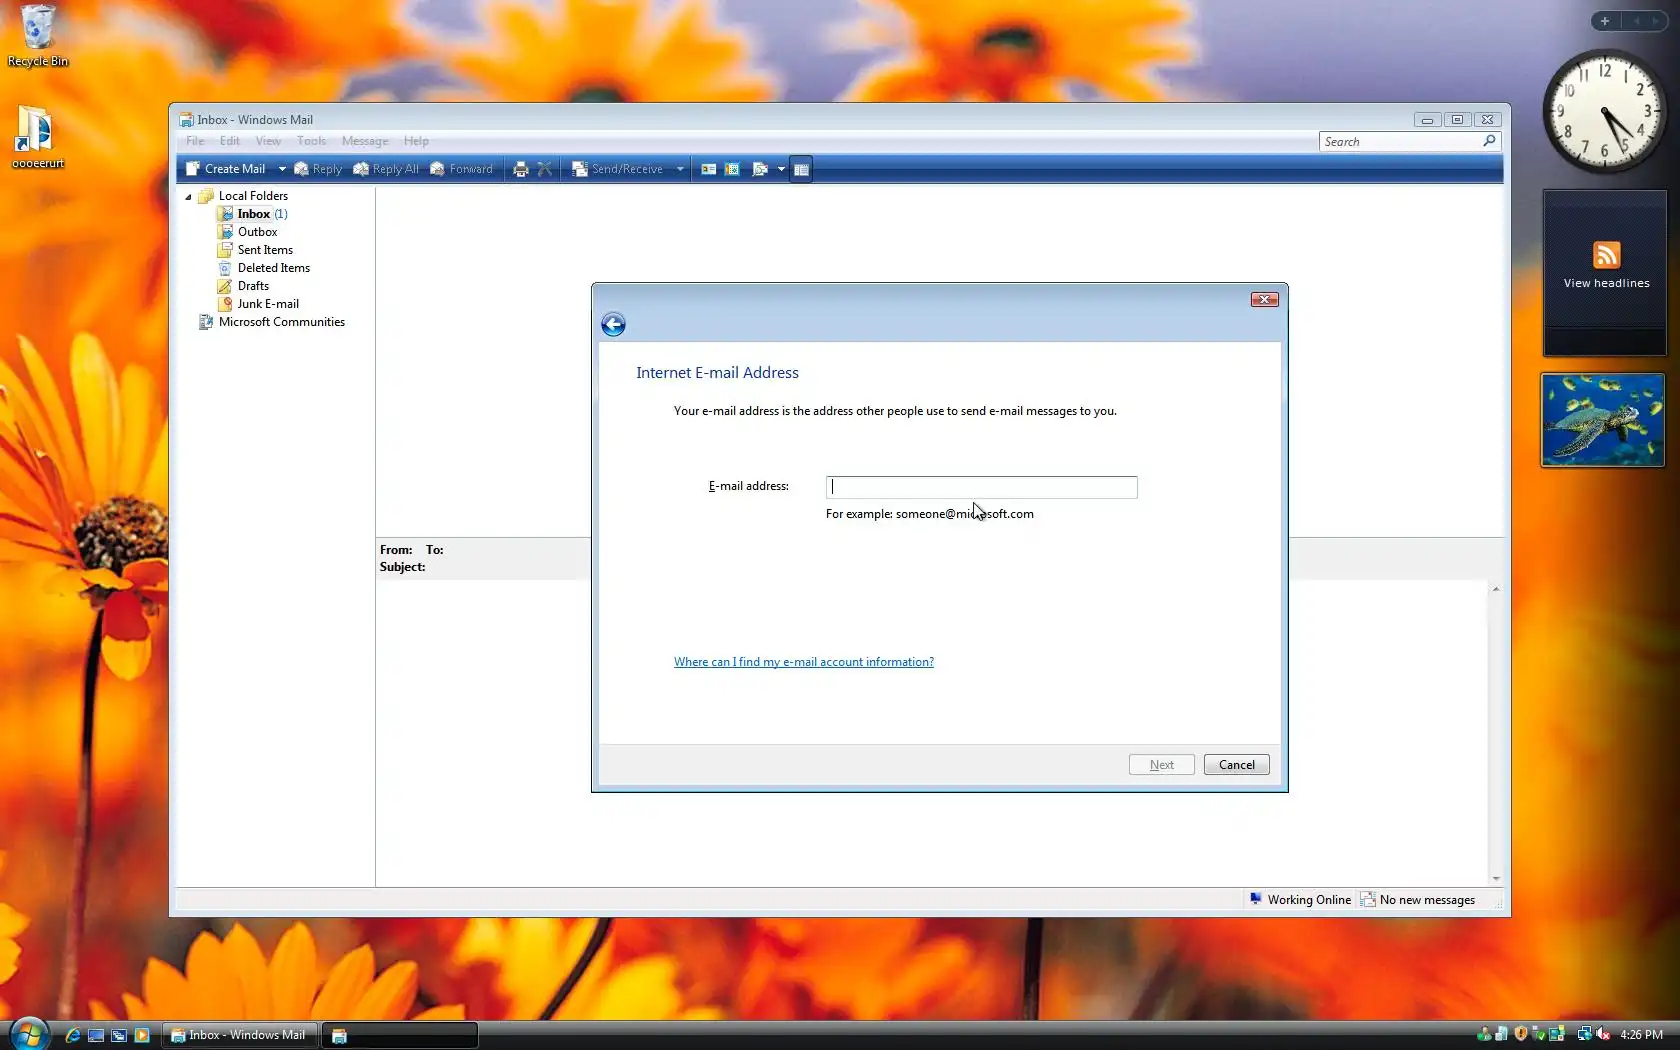Click the No new messages status entry

[x=1418, y=900]
